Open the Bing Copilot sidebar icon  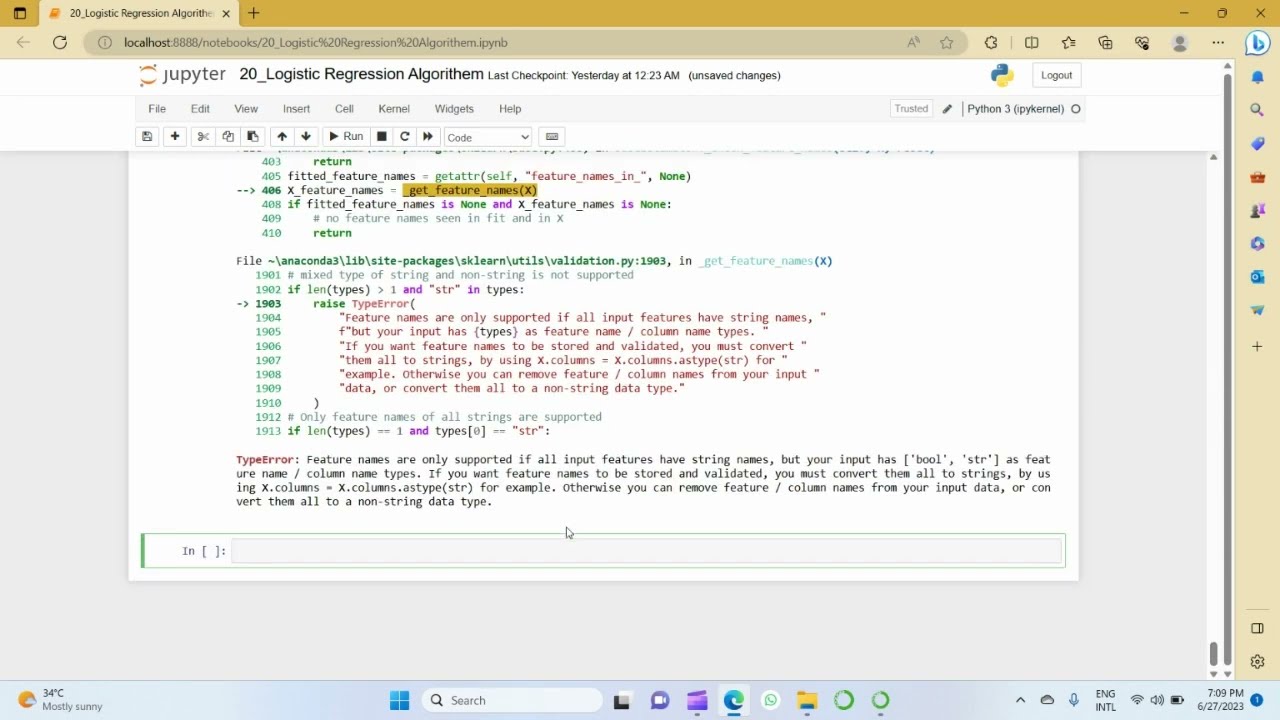coord(1258,43)
